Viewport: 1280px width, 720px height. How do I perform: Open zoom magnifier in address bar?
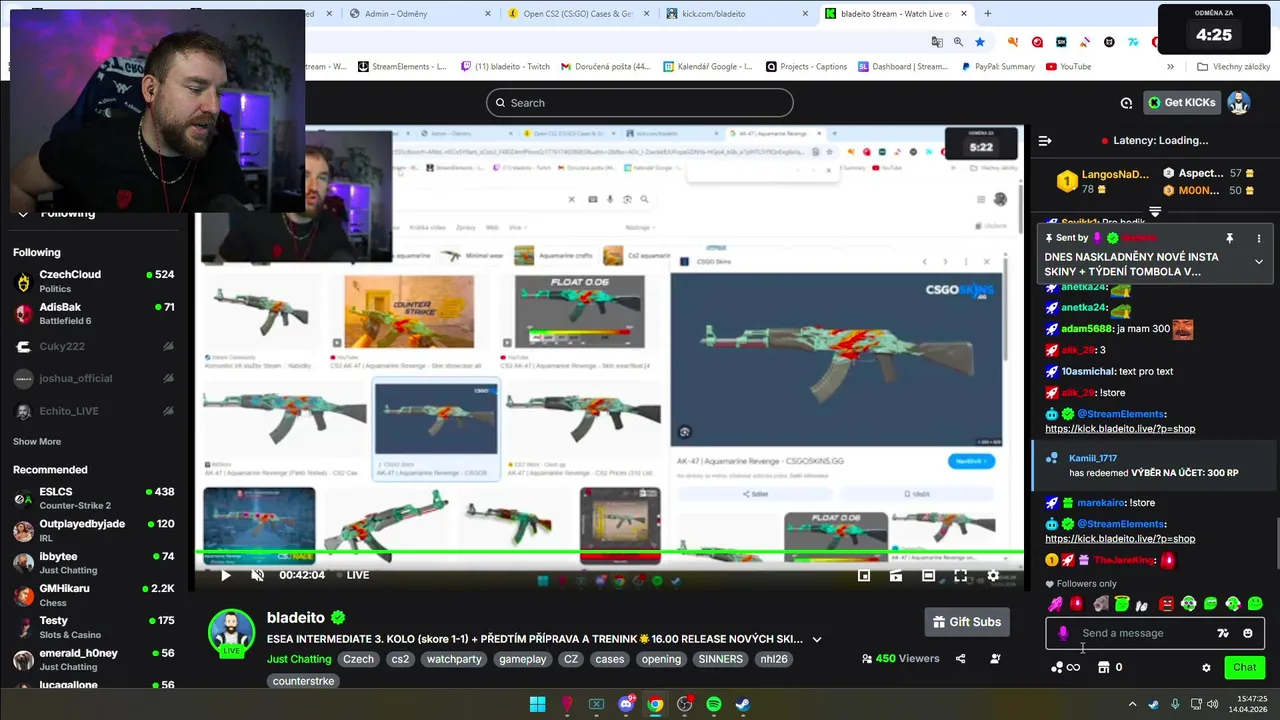tap(958, 42)
